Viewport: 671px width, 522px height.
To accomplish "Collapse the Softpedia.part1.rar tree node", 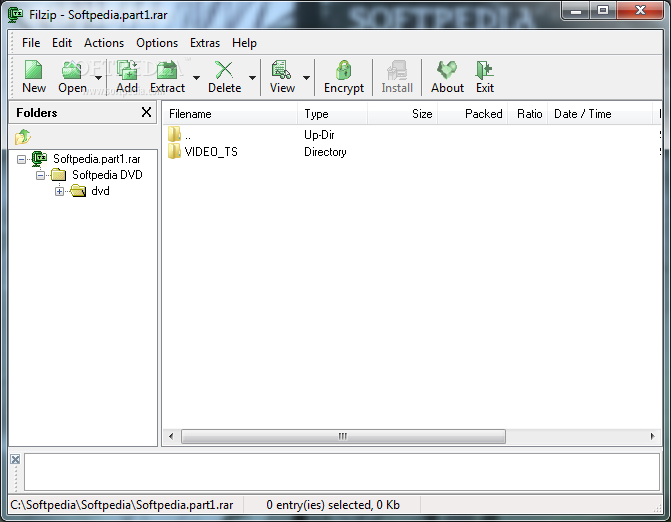I will 21,160.
